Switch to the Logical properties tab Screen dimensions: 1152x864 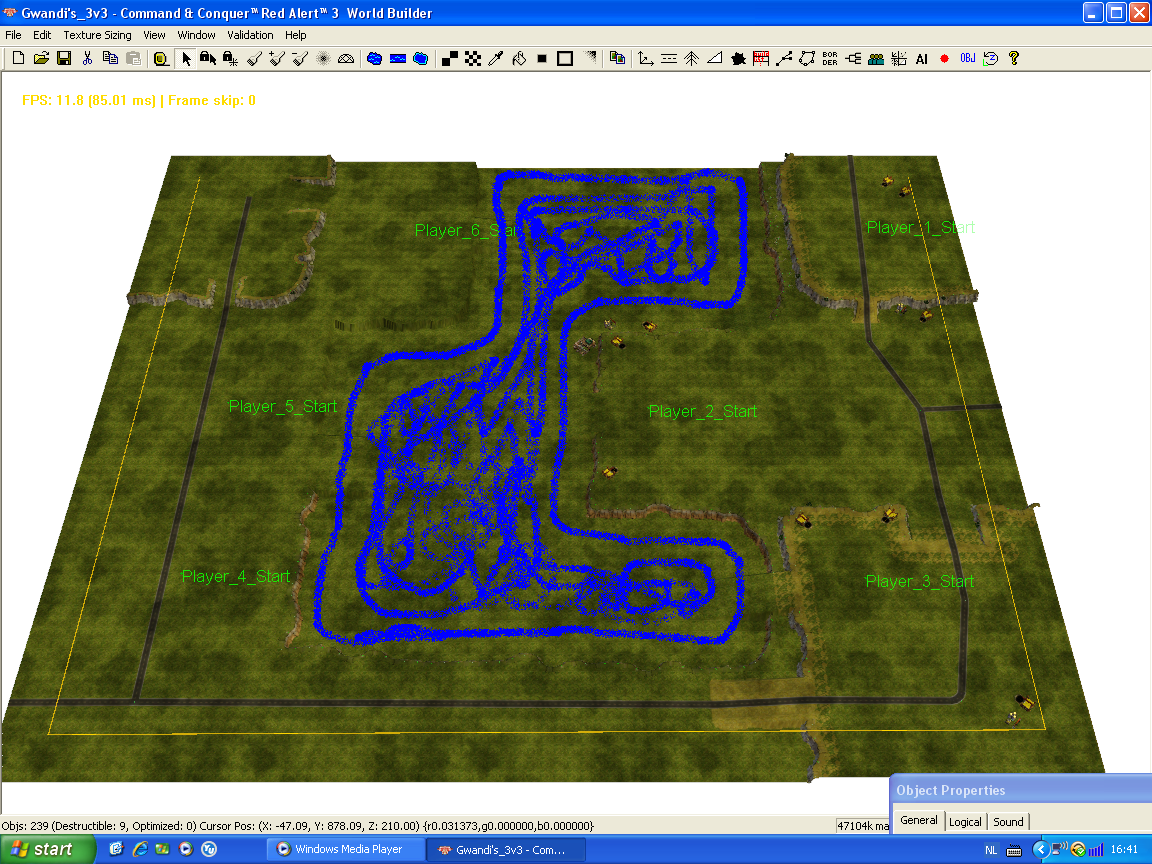pos(965,822)
